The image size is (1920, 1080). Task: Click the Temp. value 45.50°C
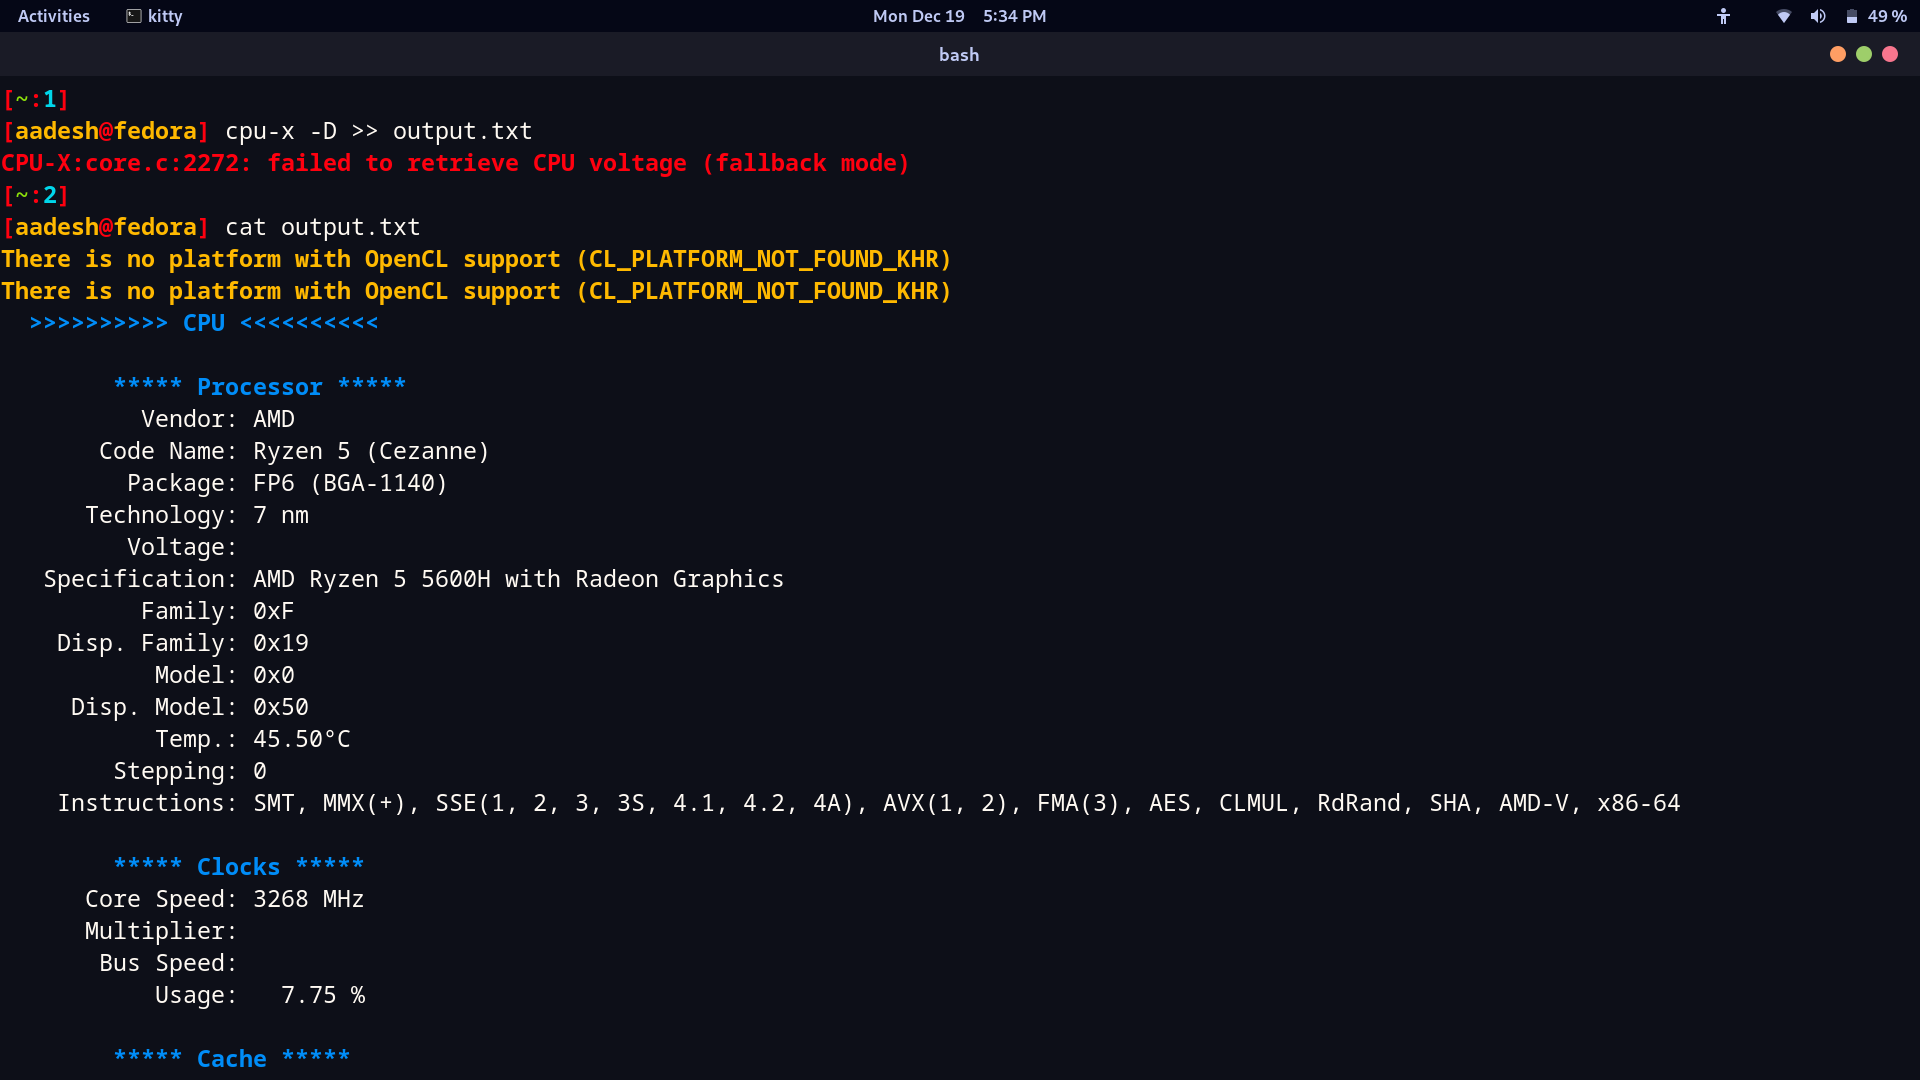point(301,739)
